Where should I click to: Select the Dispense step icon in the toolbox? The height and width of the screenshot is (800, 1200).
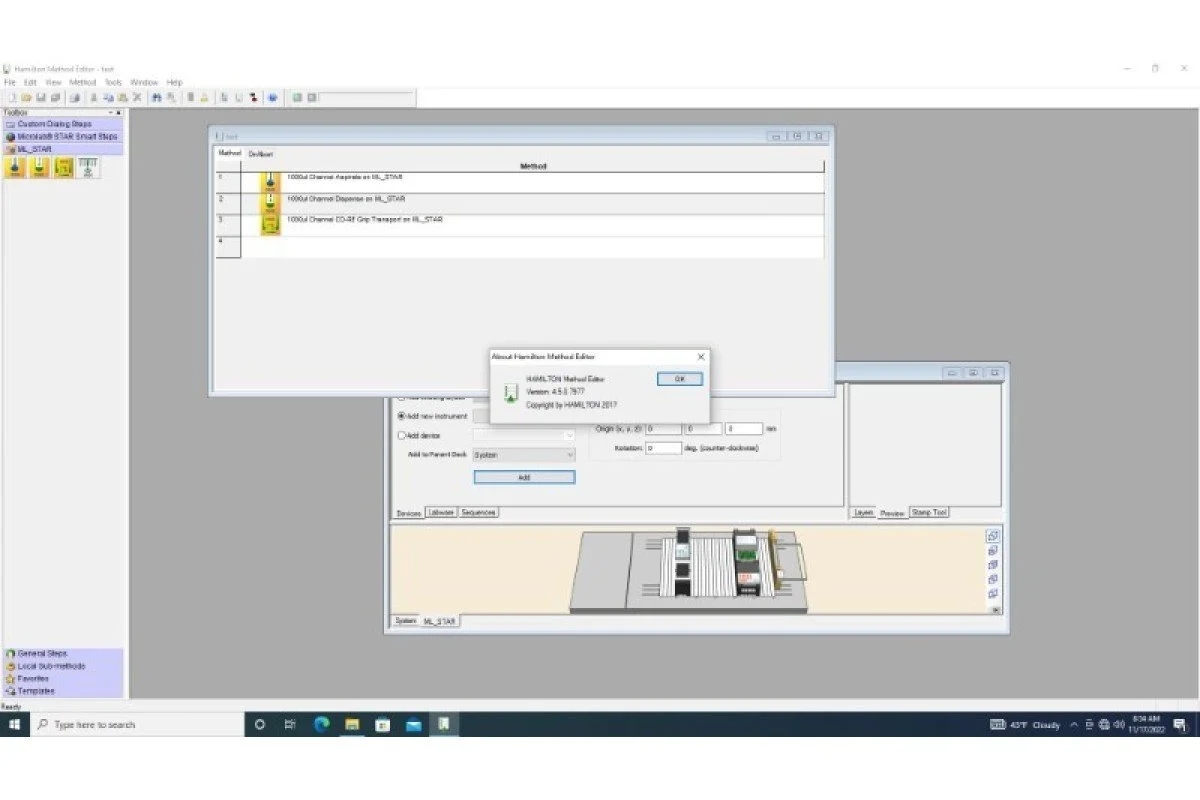click(40, 168)
